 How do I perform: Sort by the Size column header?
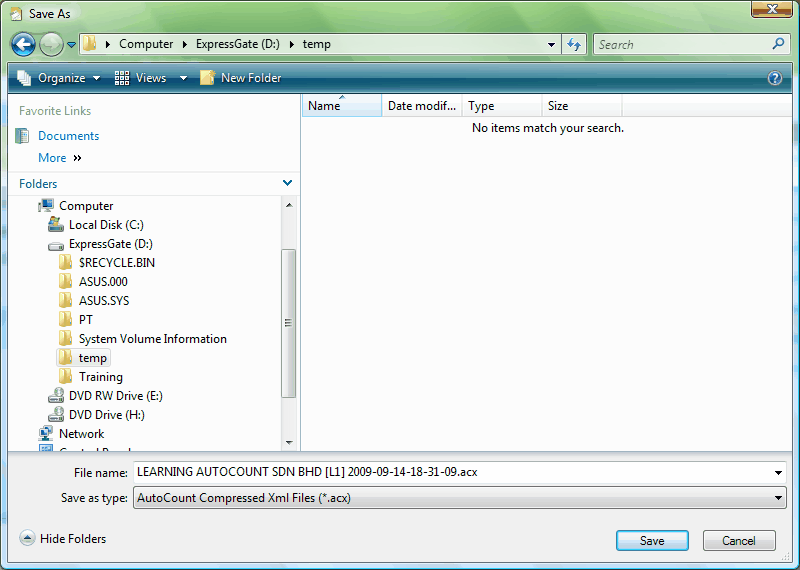tap(582, 106)
